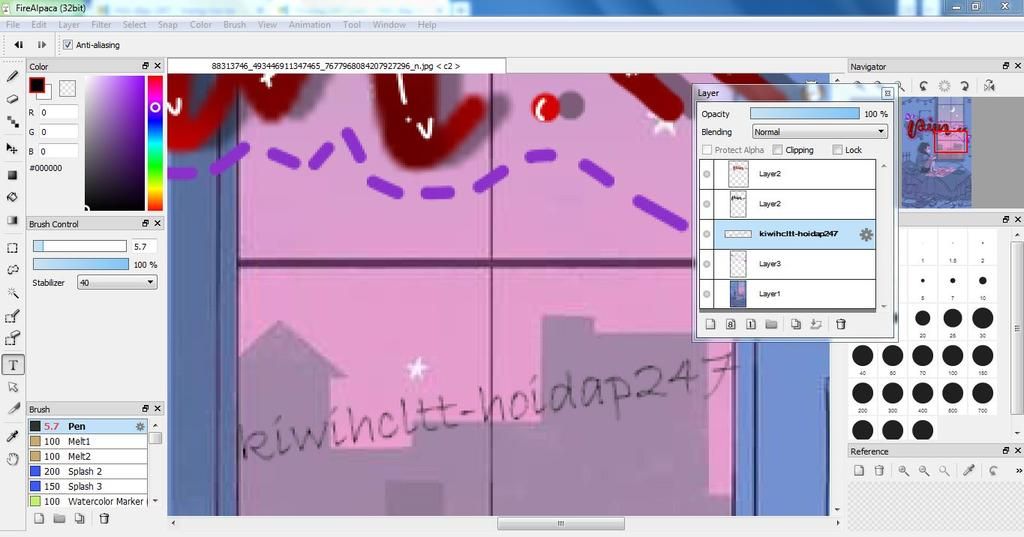Click the layer Opacity slider
The height and width of the screenshot is (537, 1024).
pos(805,114)
